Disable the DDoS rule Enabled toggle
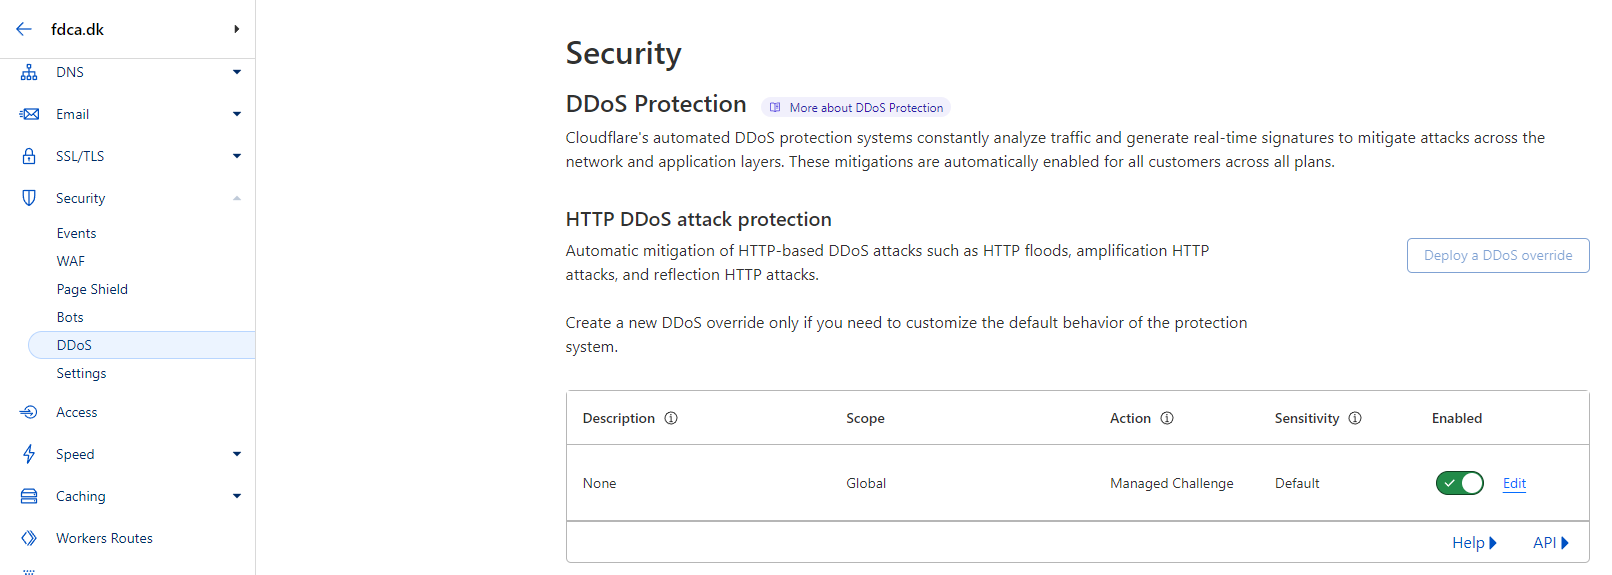The height and width of the screenshot is (575, 1612). click(1459, 483)
